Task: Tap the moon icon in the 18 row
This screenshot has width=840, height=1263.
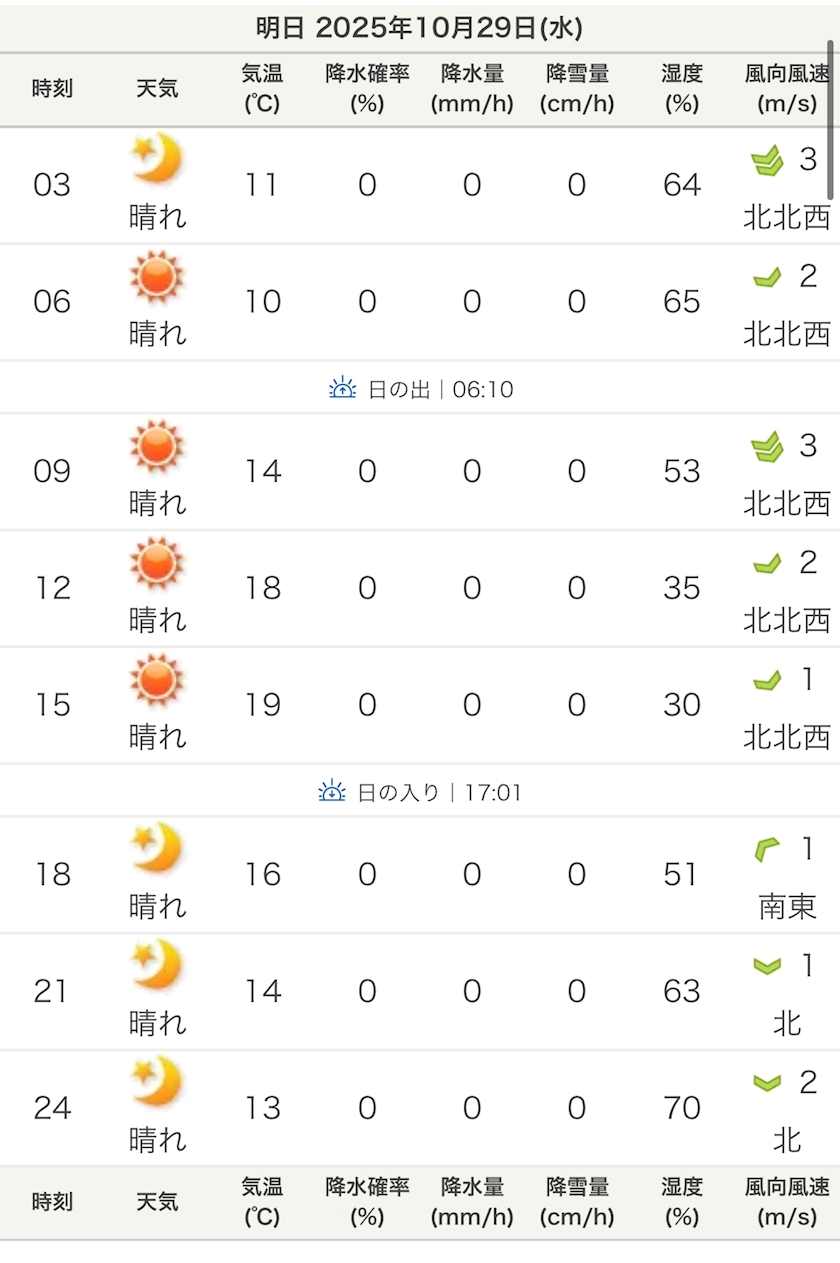Action: pos(157,848)
